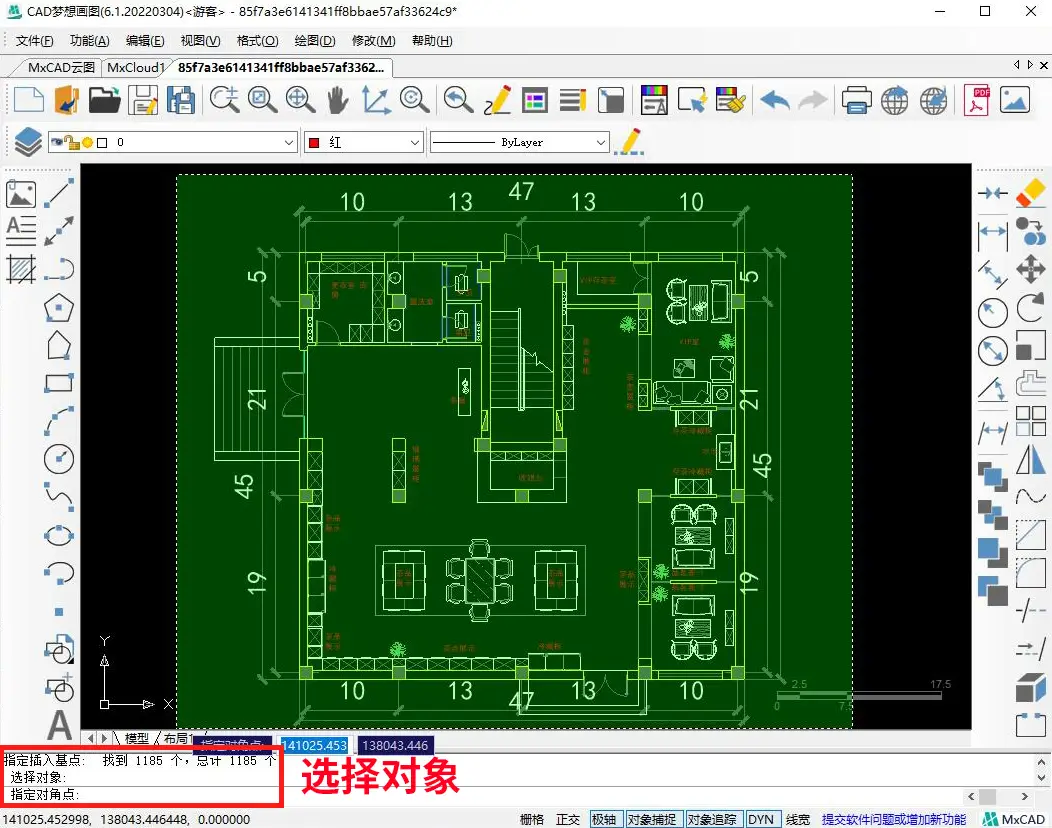Select the Pan hand tool
Screen dimensions: 1052x828
tap(337, 100)
